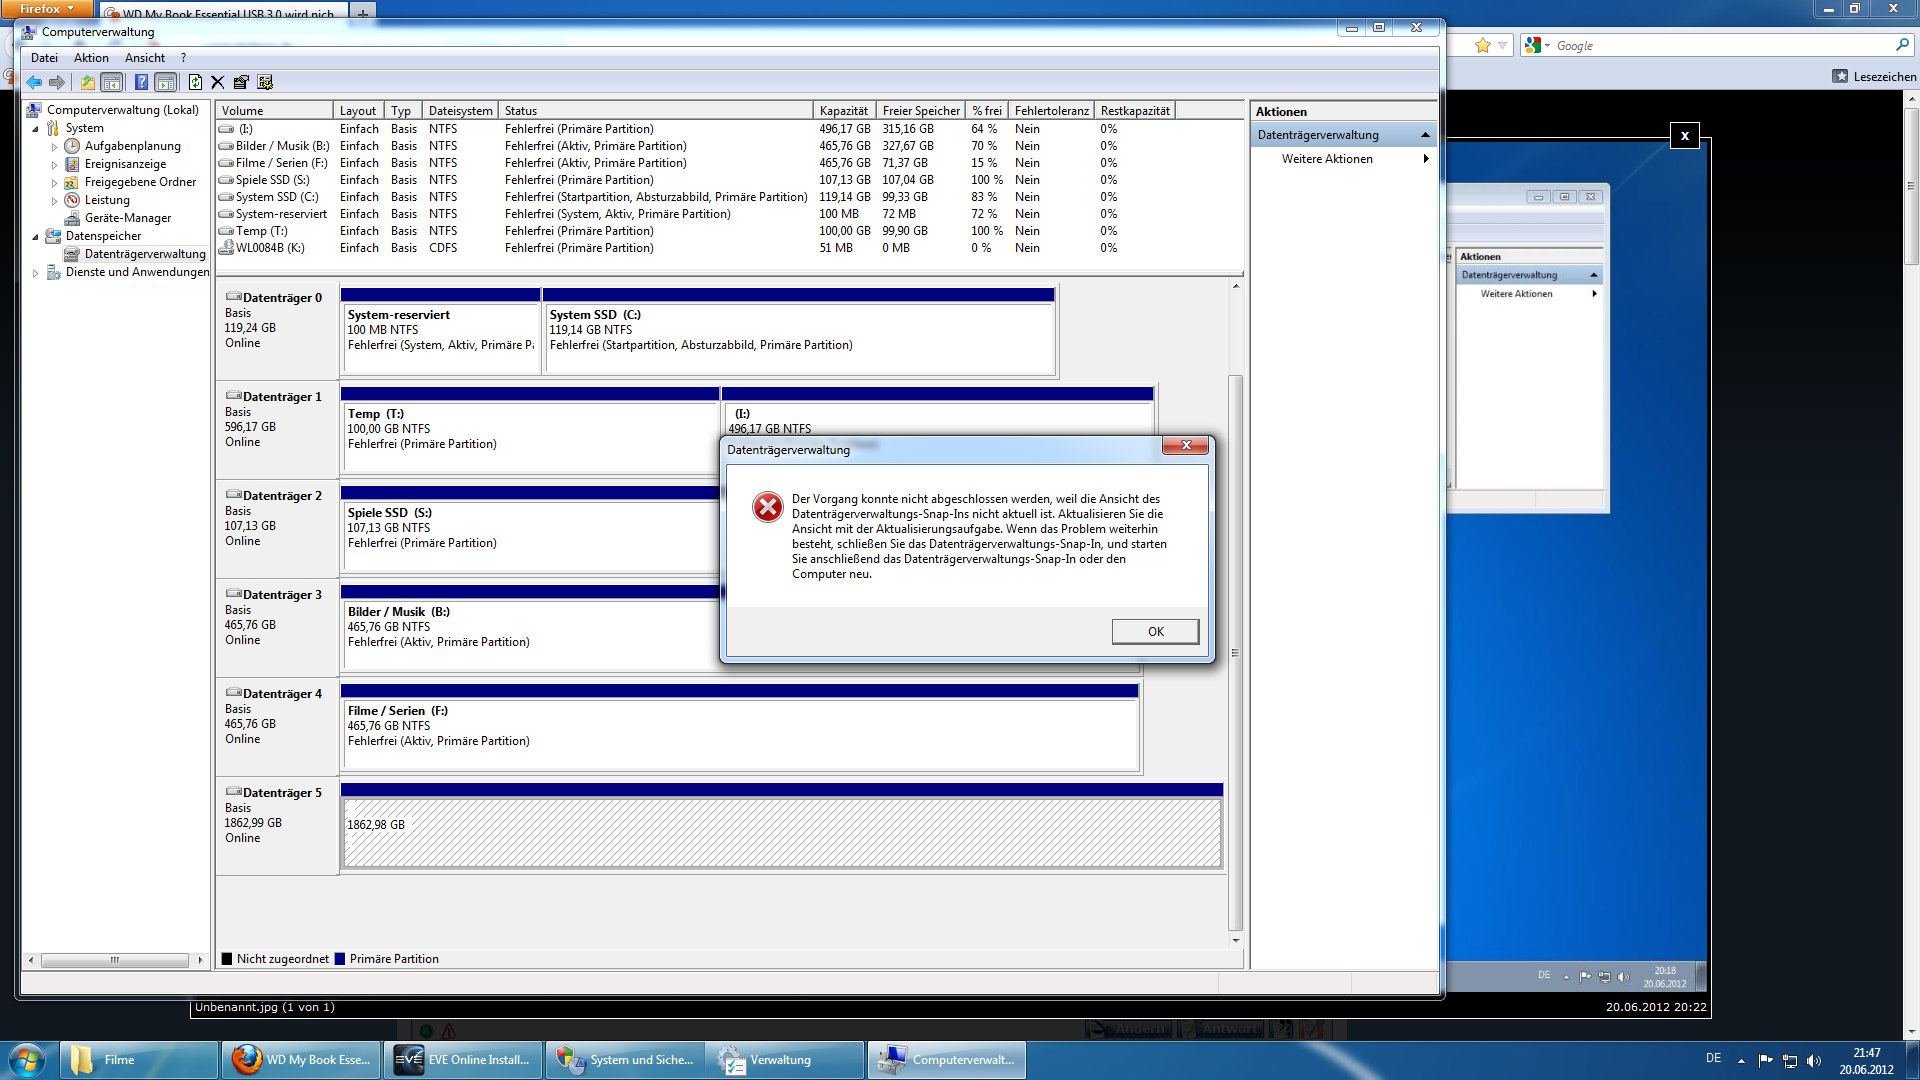Collapse the System tree node
Screen dimensions: 1920x1080
[x=36, y=129]
